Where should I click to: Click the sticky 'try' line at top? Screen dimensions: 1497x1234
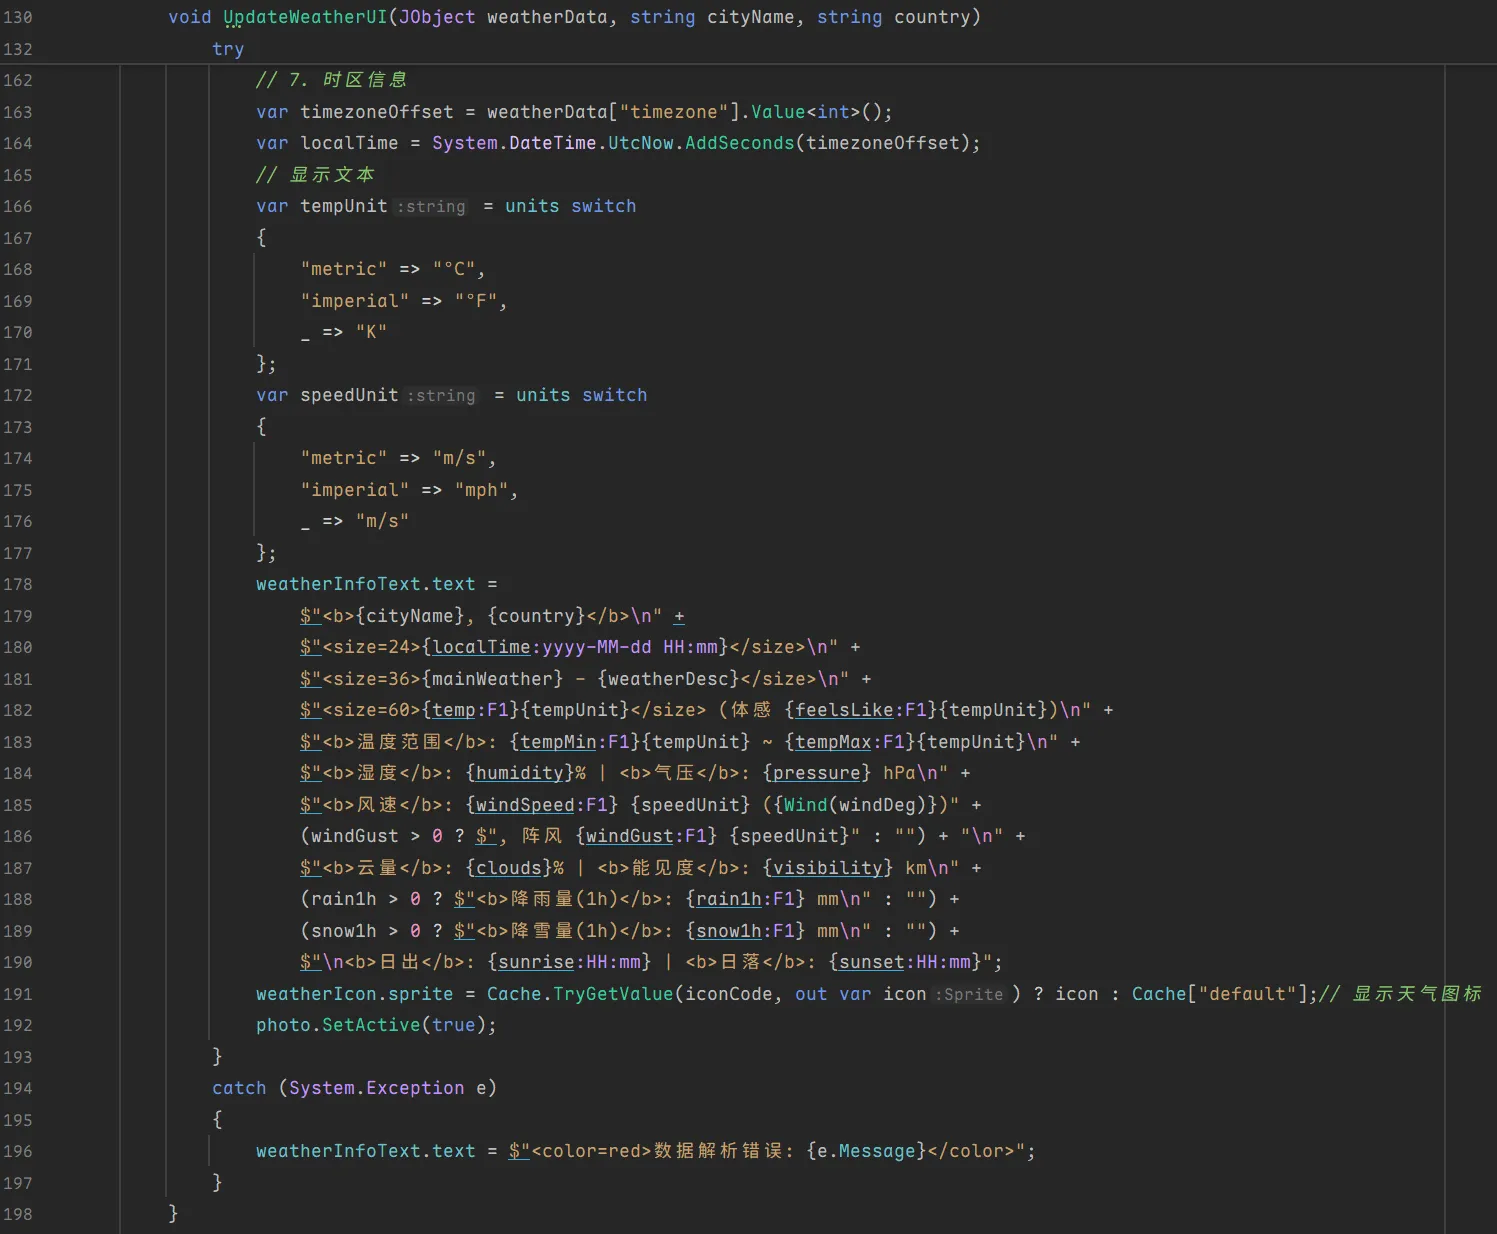228,49
